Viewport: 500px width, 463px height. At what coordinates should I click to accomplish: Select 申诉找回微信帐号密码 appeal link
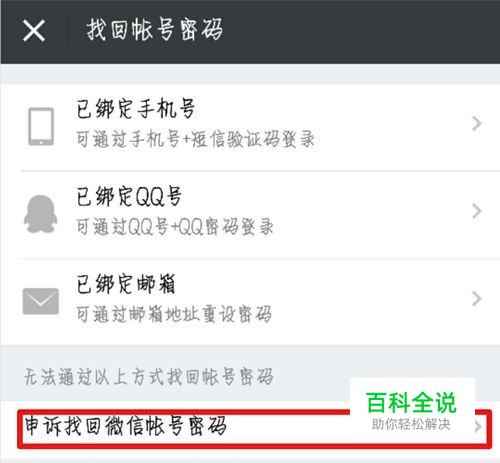126,426
